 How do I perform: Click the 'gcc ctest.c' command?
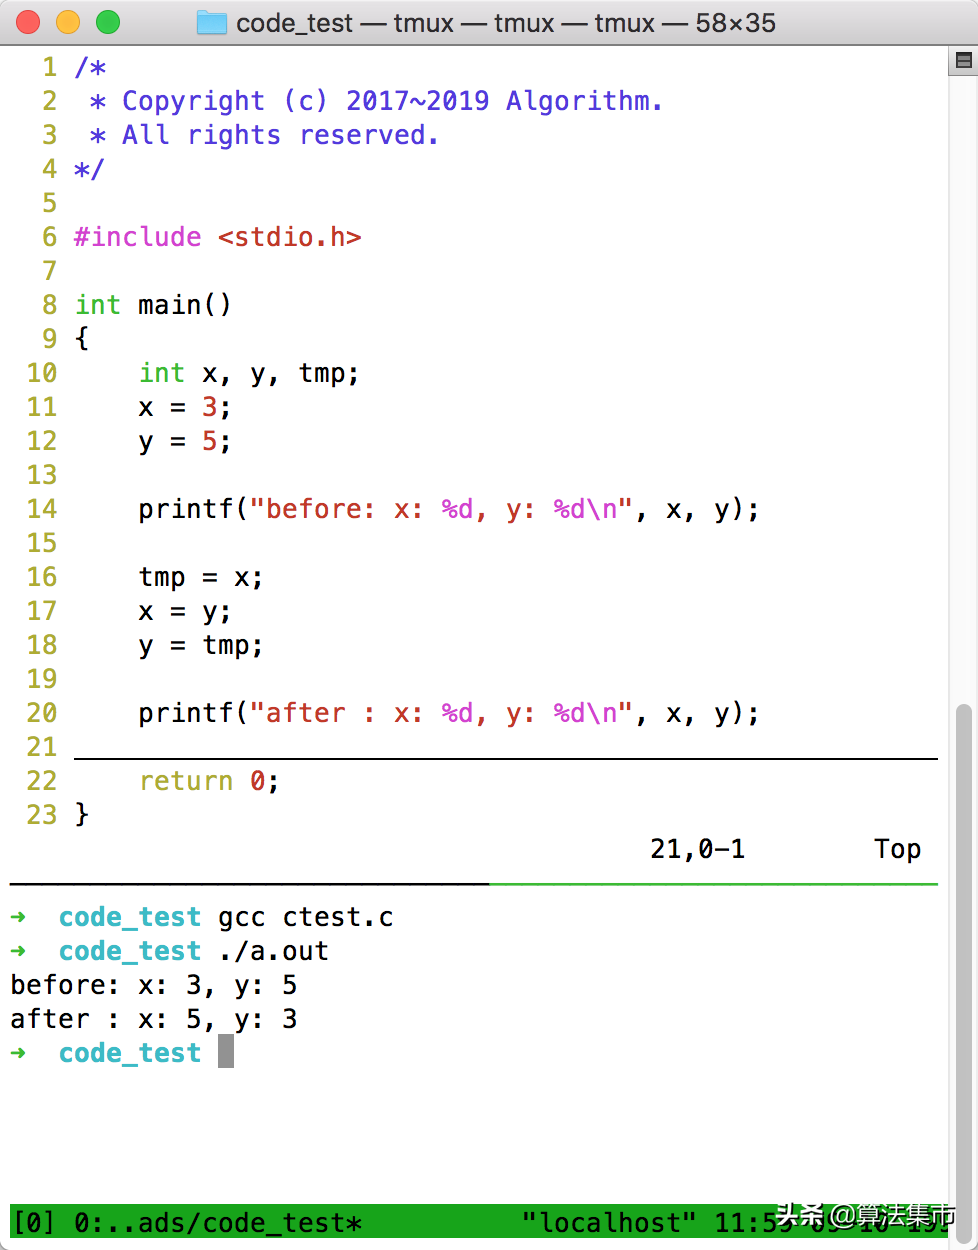tap(306, 917)
